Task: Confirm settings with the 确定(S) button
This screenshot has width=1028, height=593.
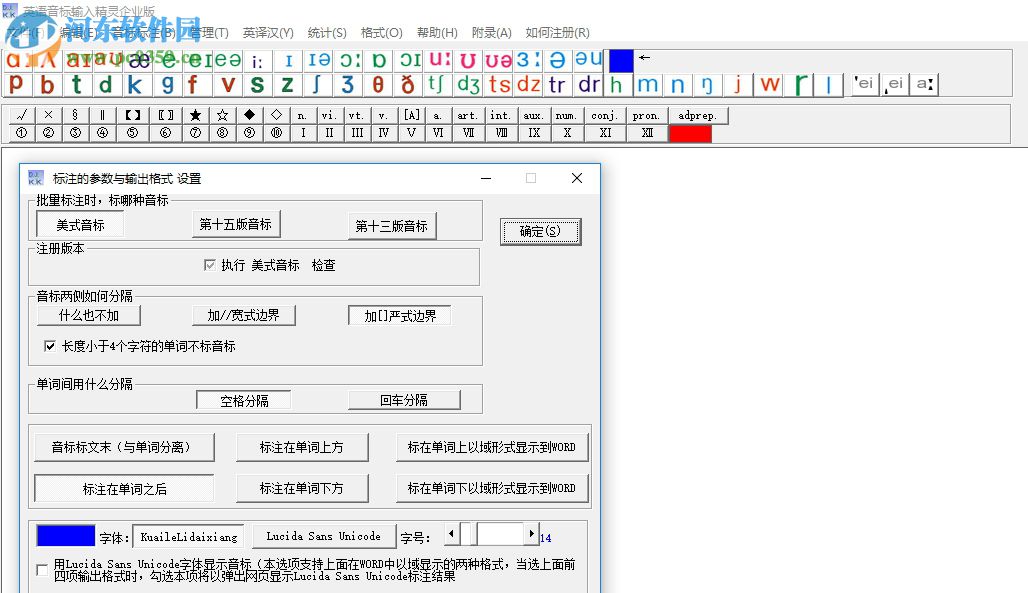Action: [540, 231]
